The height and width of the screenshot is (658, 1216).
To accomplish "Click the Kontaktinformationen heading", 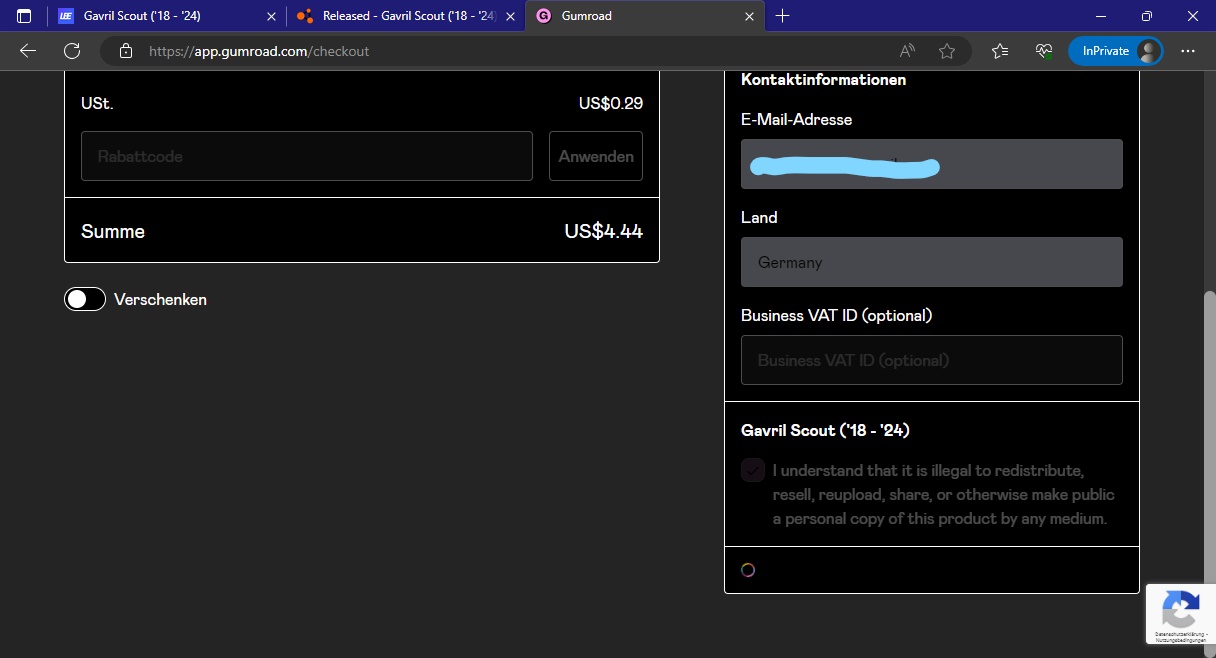I will tap(823, 79).
